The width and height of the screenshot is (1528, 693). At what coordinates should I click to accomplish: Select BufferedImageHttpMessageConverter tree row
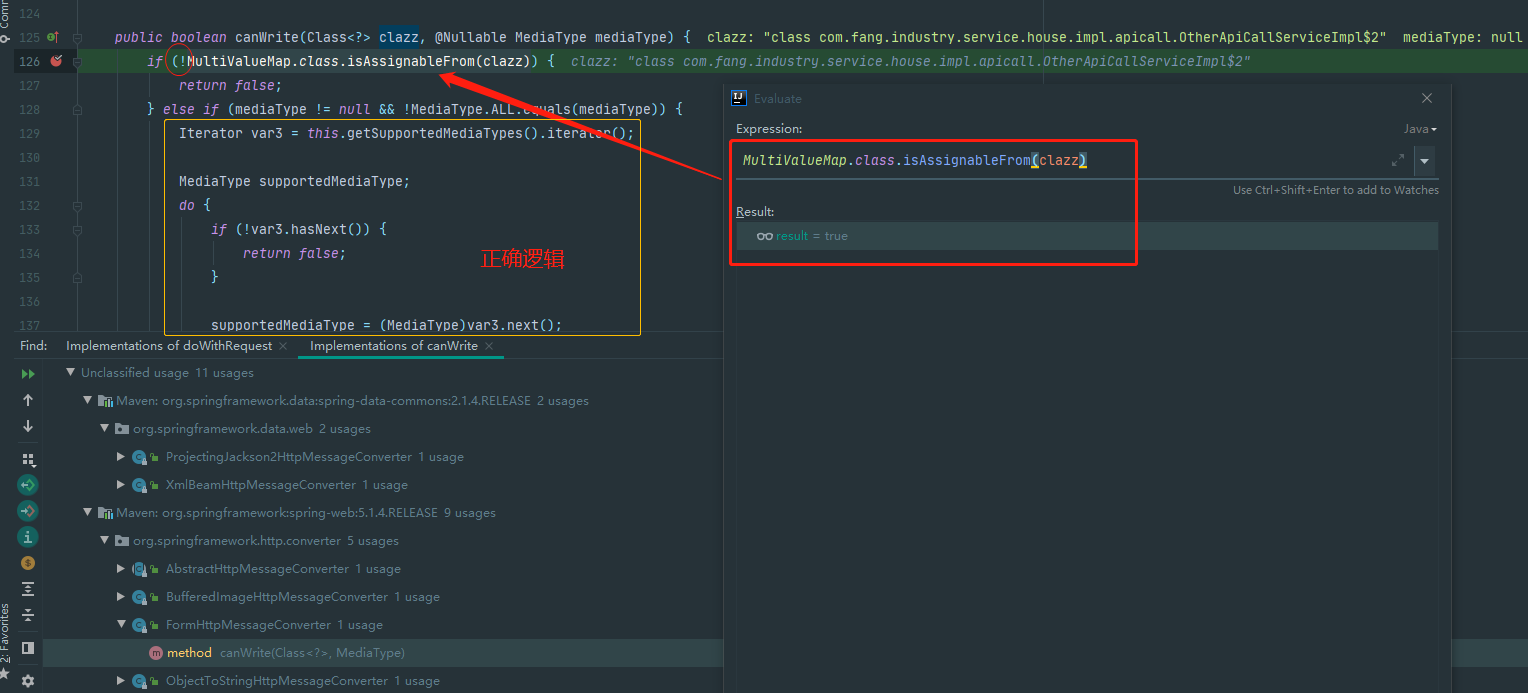383,597
